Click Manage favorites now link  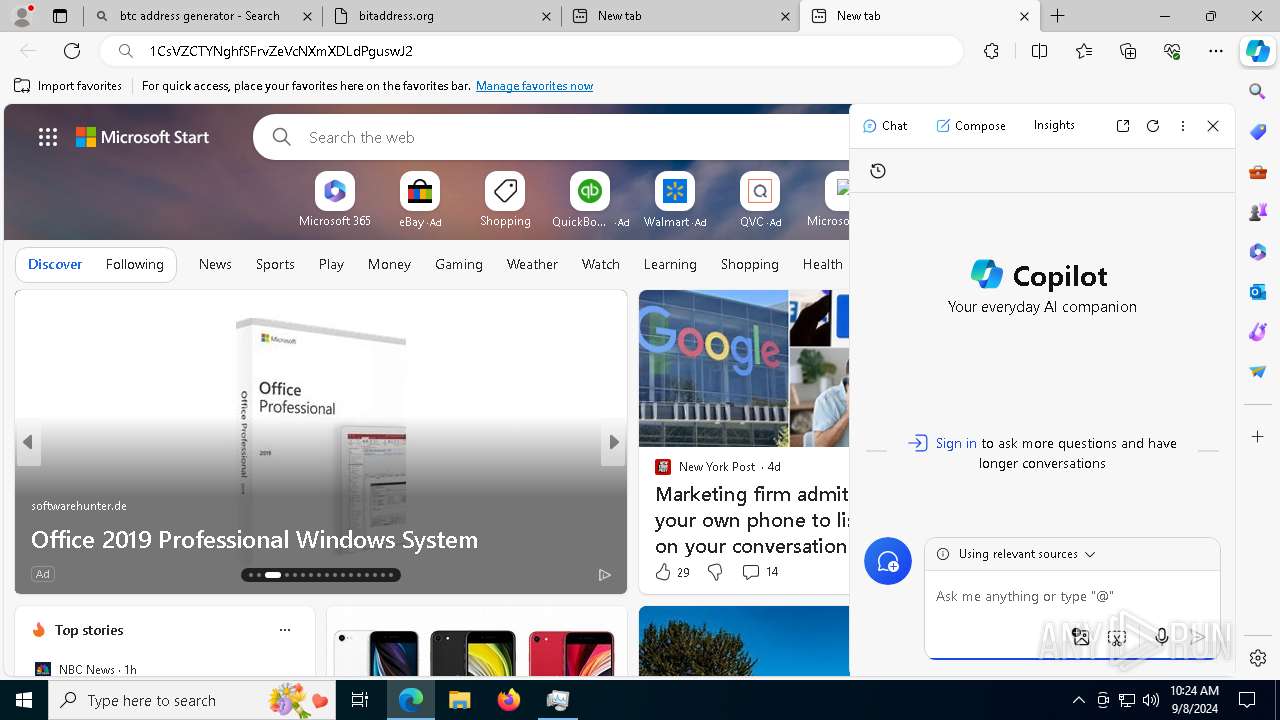(534, 86)
